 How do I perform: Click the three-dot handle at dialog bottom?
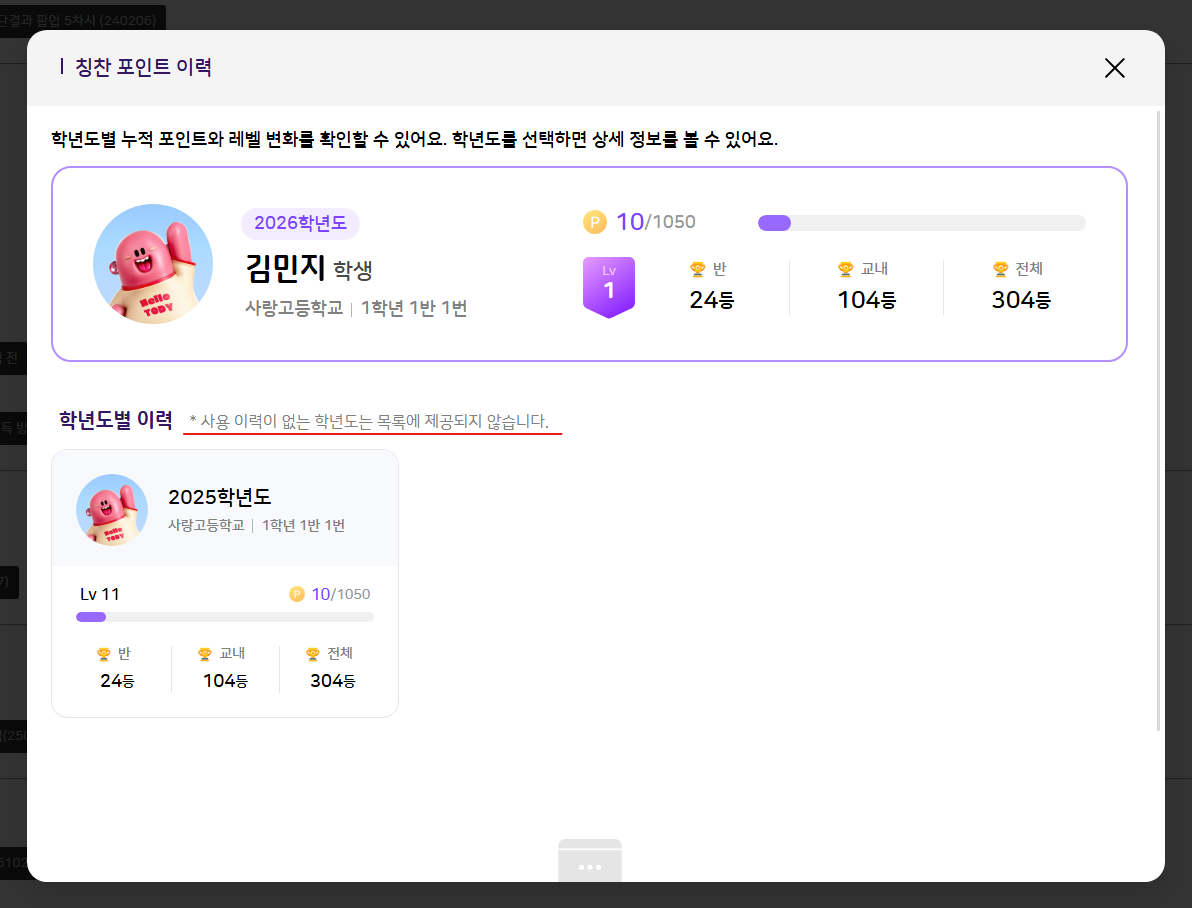[590, 866]
